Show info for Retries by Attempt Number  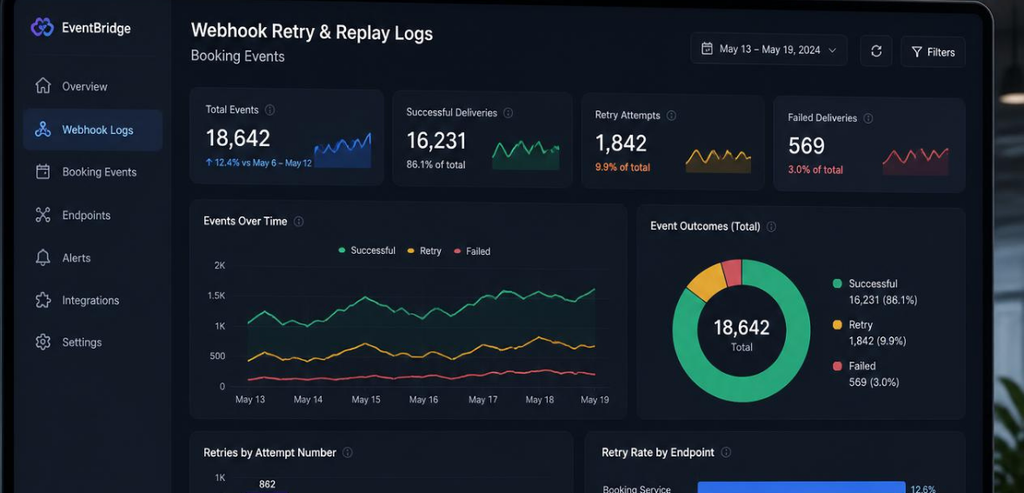tap(347, 453)
